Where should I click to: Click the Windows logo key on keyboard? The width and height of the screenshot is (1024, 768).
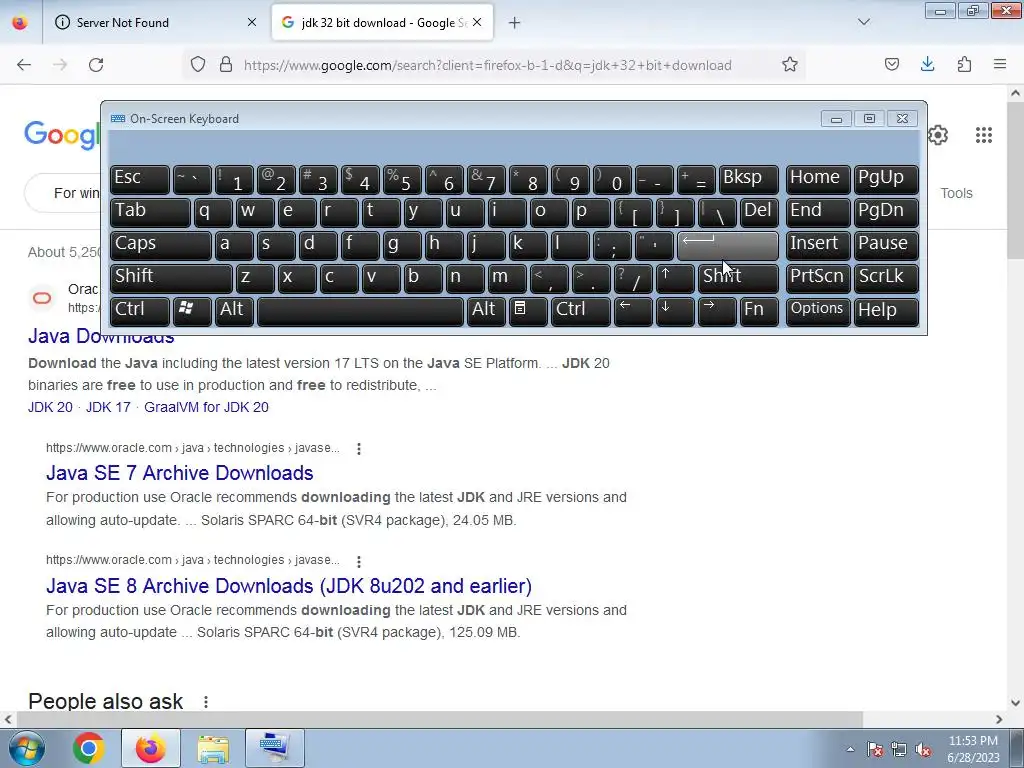pos(192,311)
